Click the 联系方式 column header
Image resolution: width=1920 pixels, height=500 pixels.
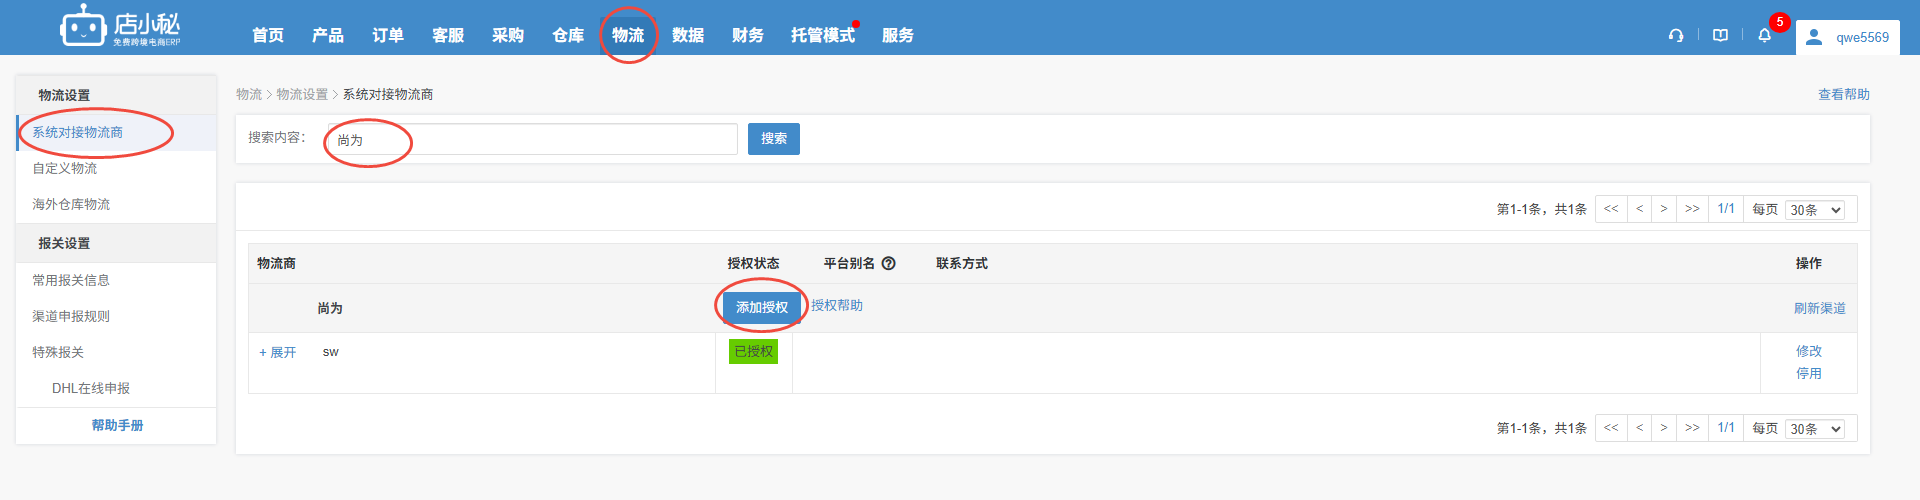(962, 264)
